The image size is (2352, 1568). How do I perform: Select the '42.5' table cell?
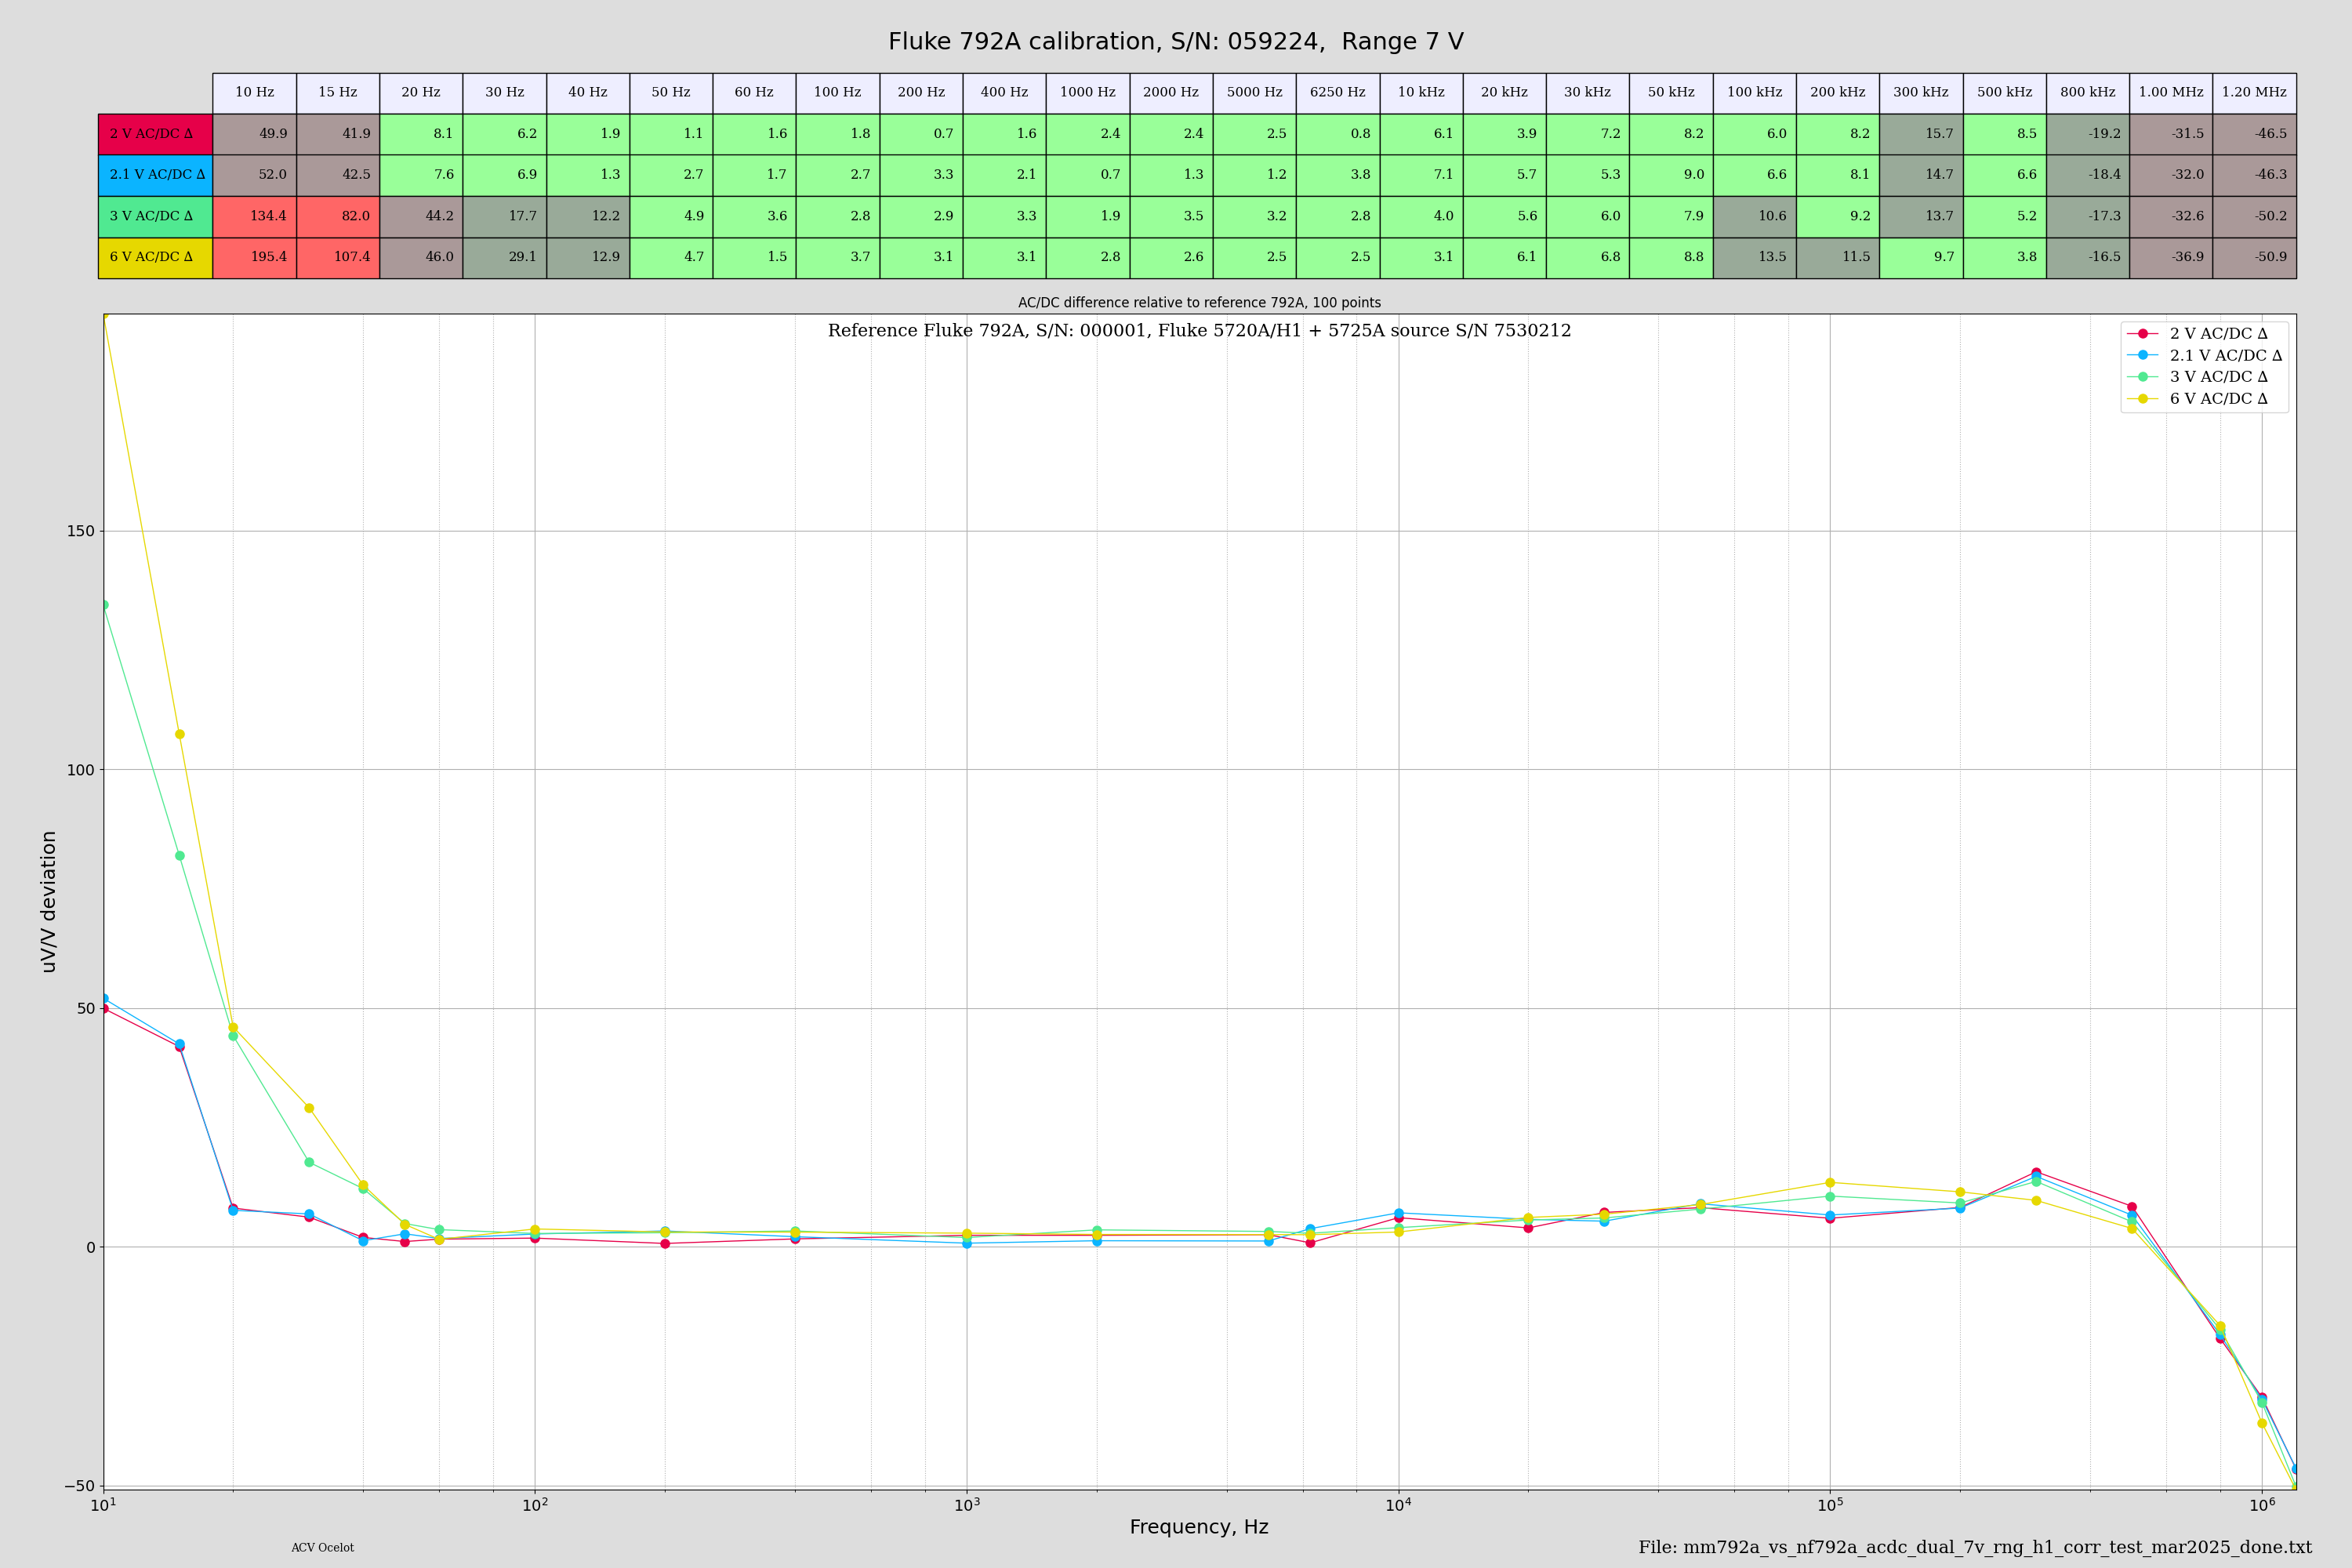pyautogui.click(x=338, y=175)
